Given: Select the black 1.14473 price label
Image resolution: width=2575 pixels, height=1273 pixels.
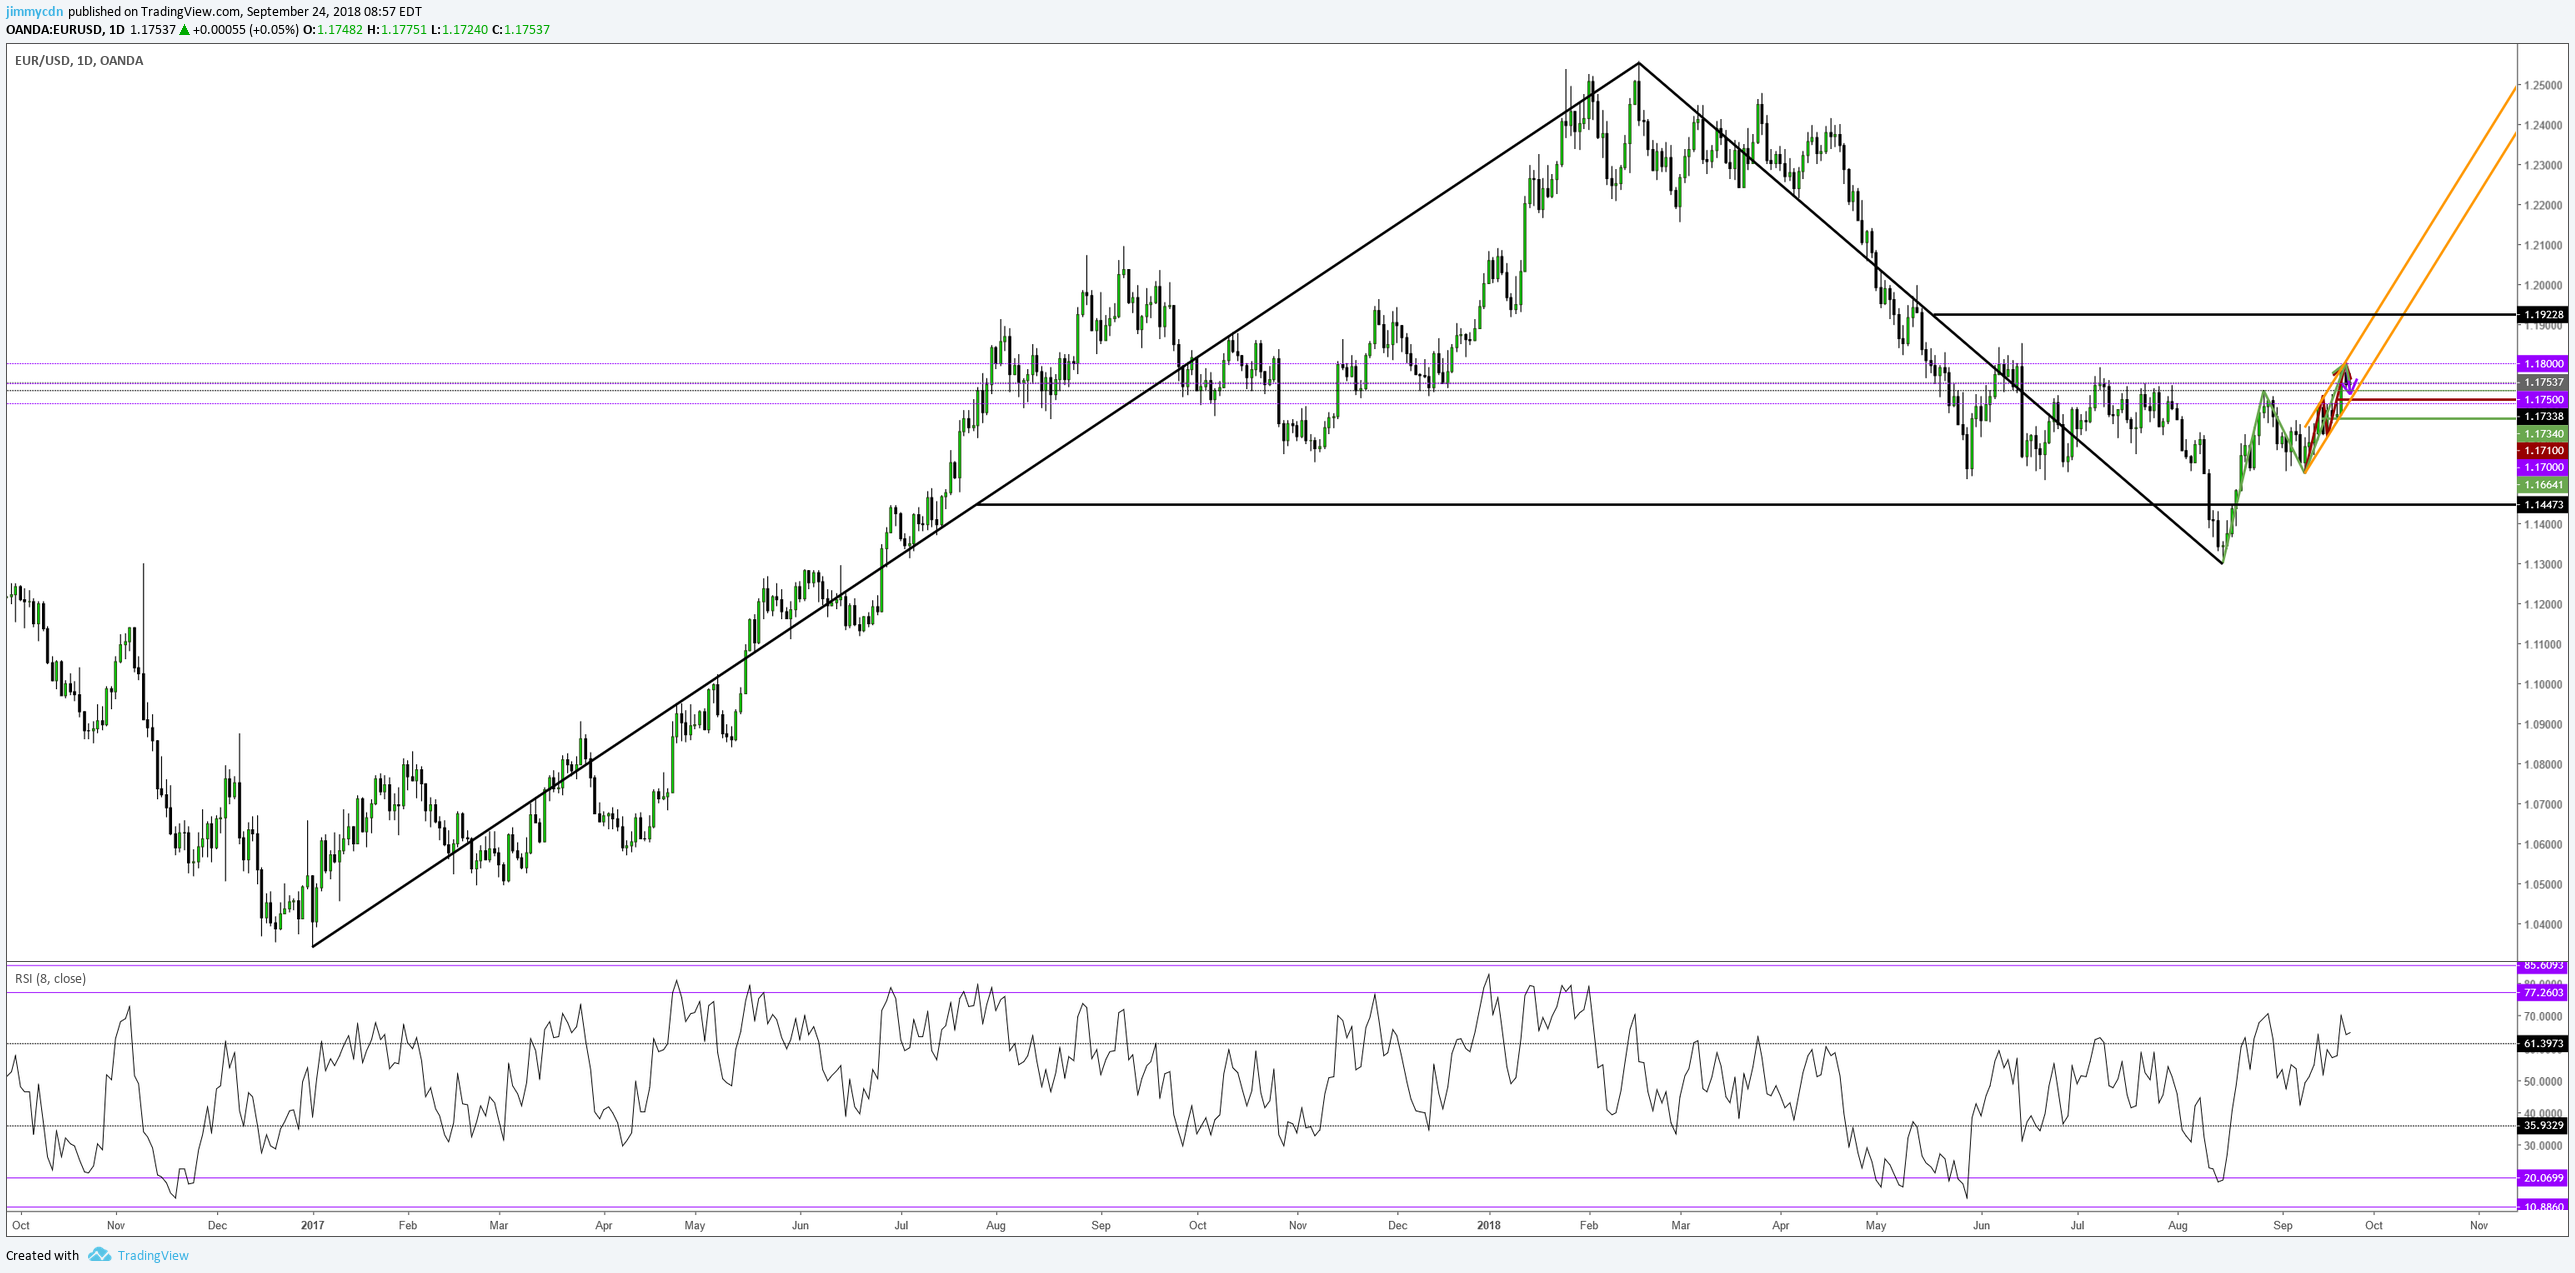Looking at the screenshot, I should [x=2542, y=505].
